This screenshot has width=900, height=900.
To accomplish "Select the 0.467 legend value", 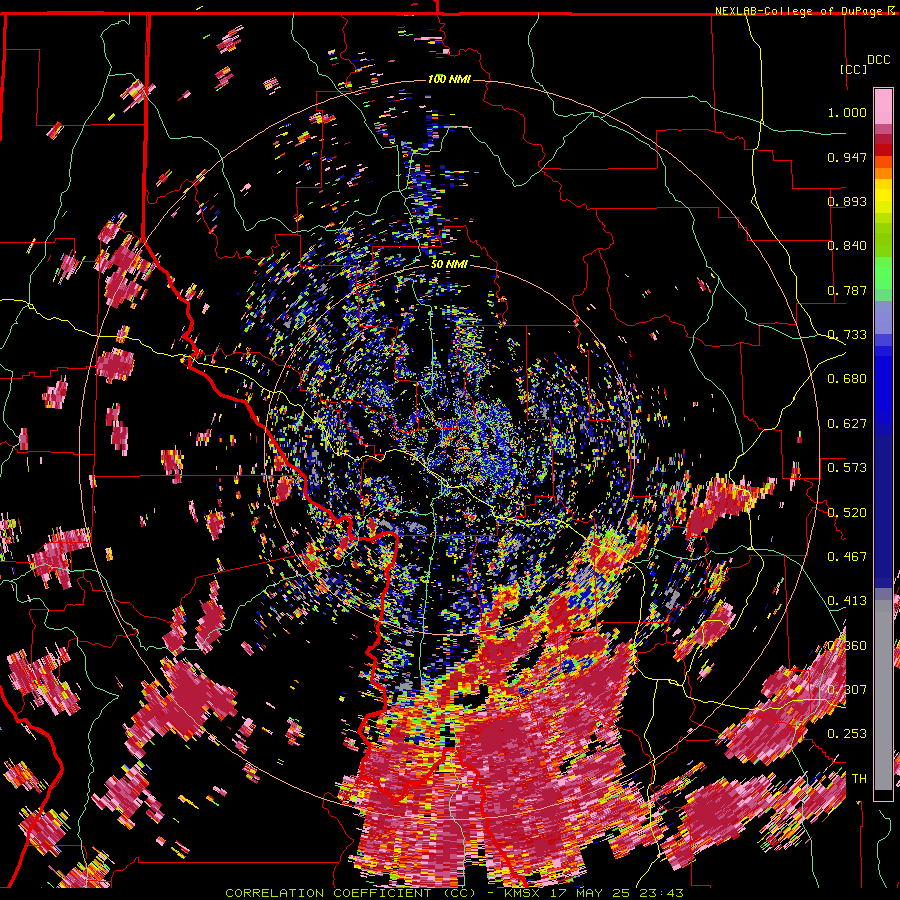I will pos(847,557).
